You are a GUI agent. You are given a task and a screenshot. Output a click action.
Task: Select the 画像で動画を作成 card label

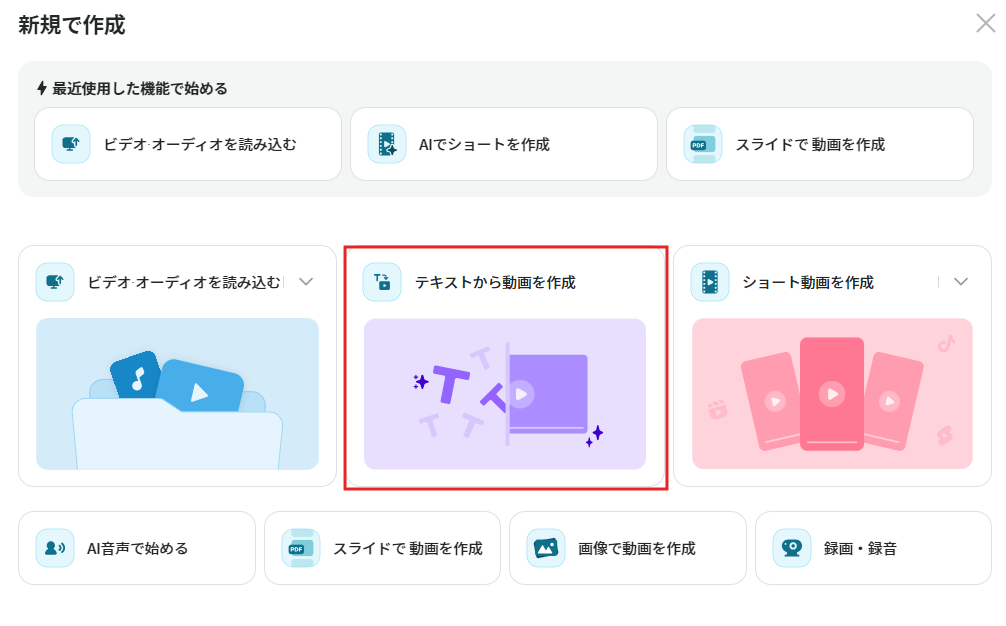tap(636, 548)
